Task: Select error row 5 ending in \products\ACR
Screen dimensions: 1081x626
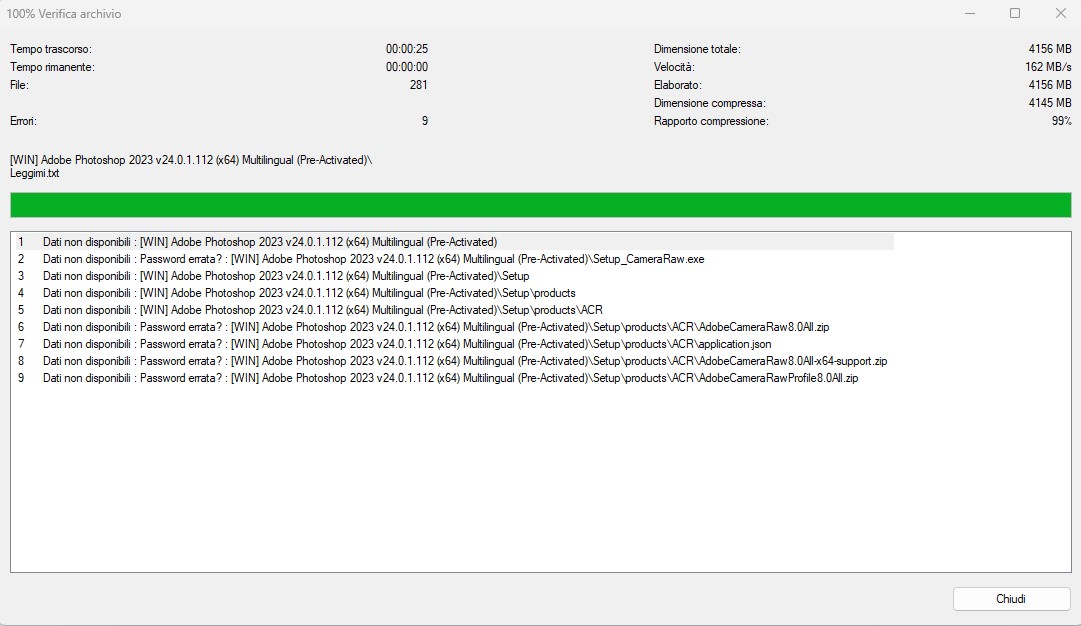Action: coord(455,310)
